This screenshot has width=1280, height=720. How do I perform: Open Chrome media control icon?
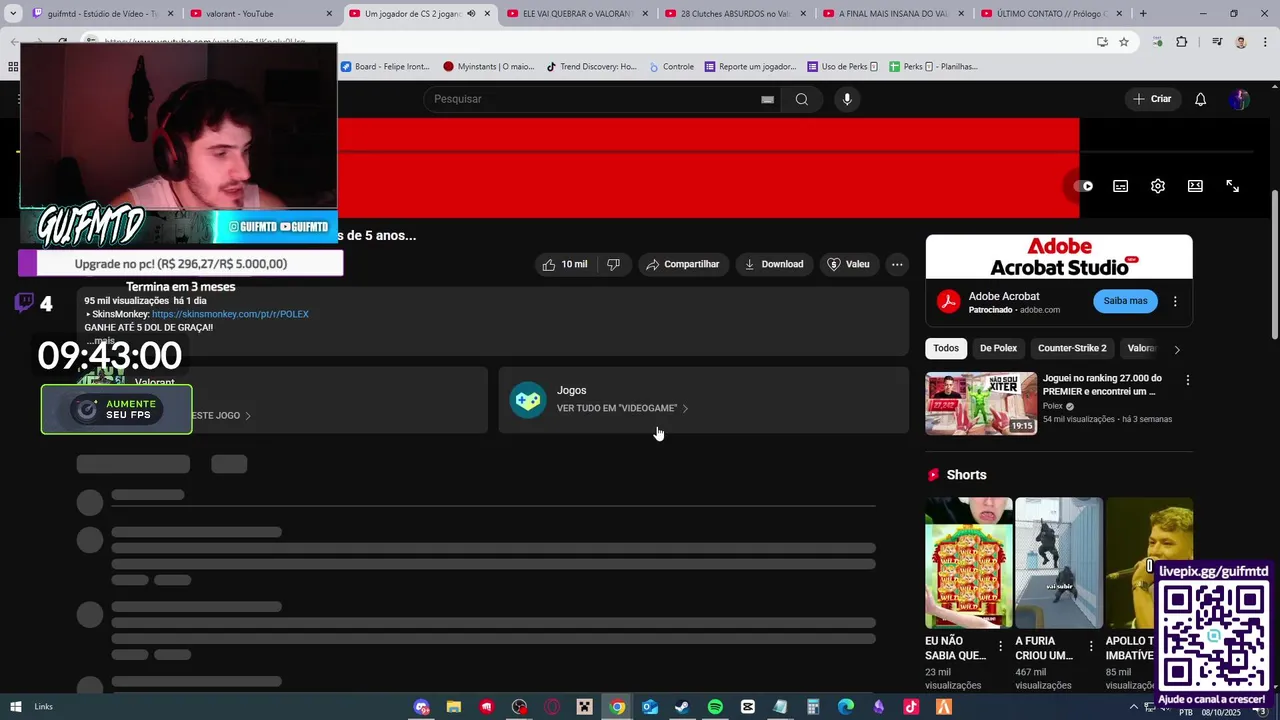(1217, 42)
